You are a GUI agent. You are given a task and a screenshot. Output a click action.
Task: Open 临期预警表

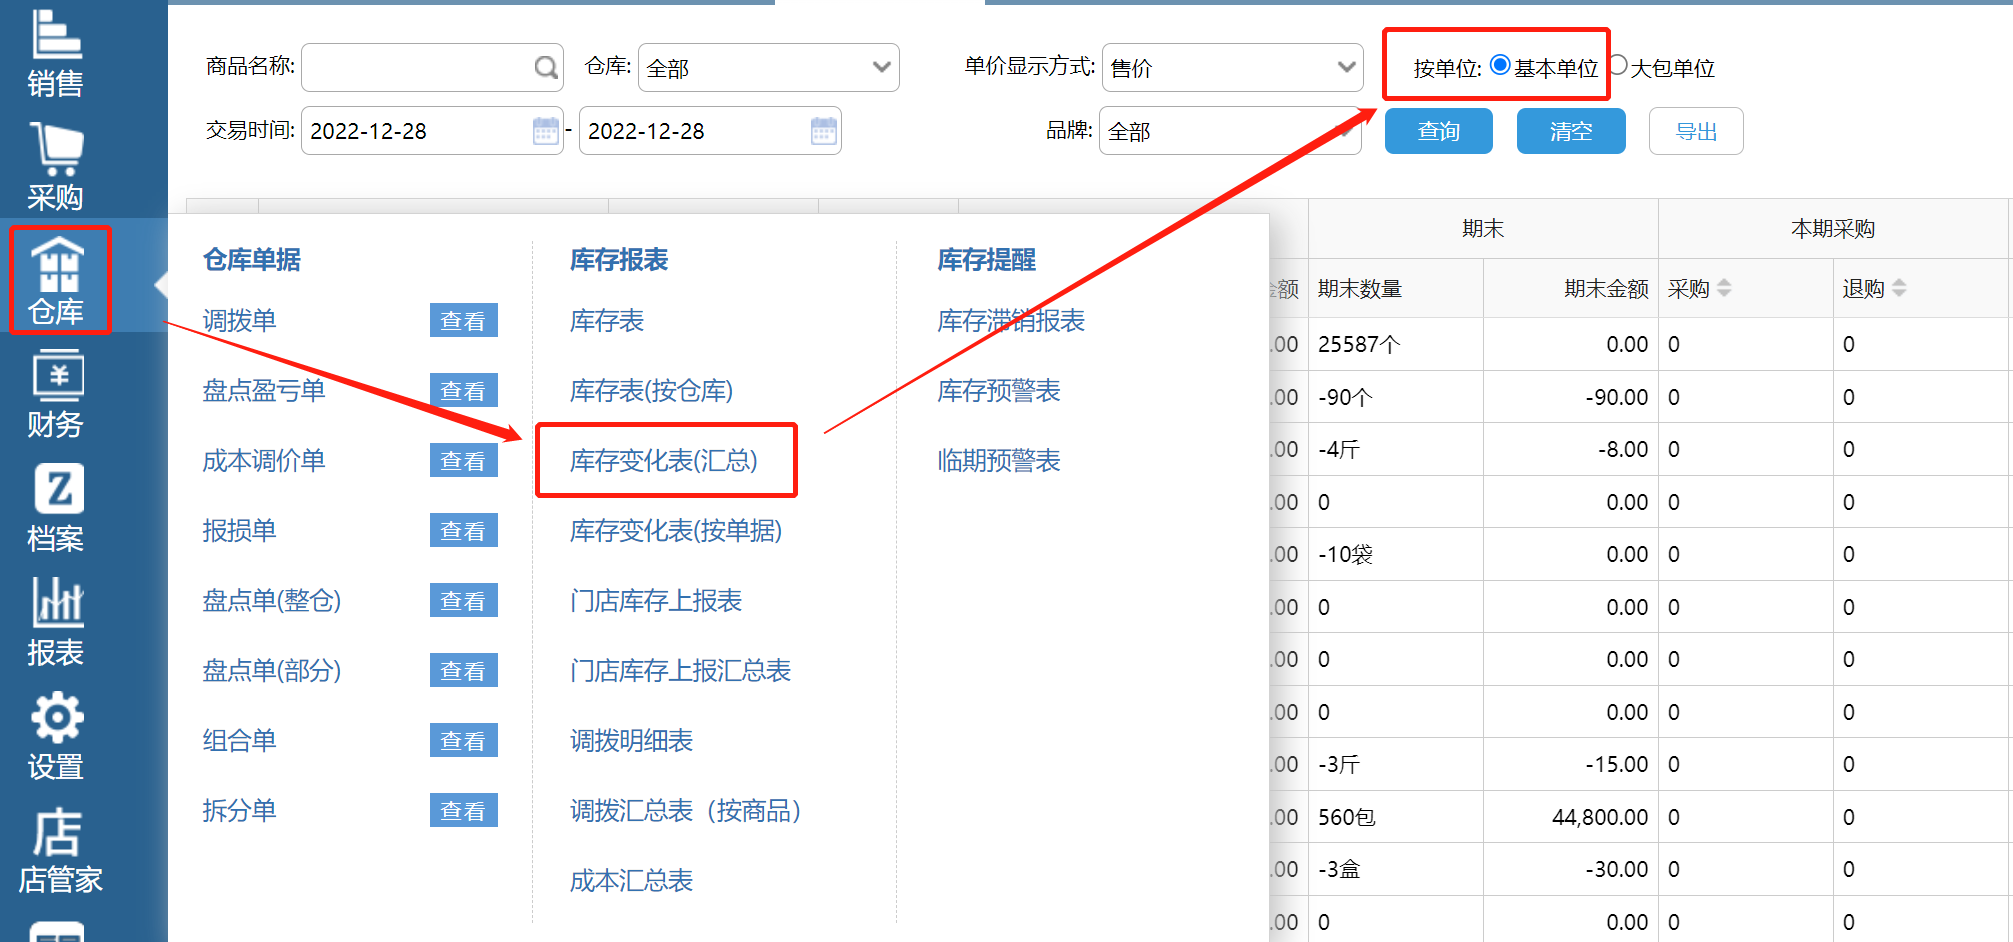point(998,461)
